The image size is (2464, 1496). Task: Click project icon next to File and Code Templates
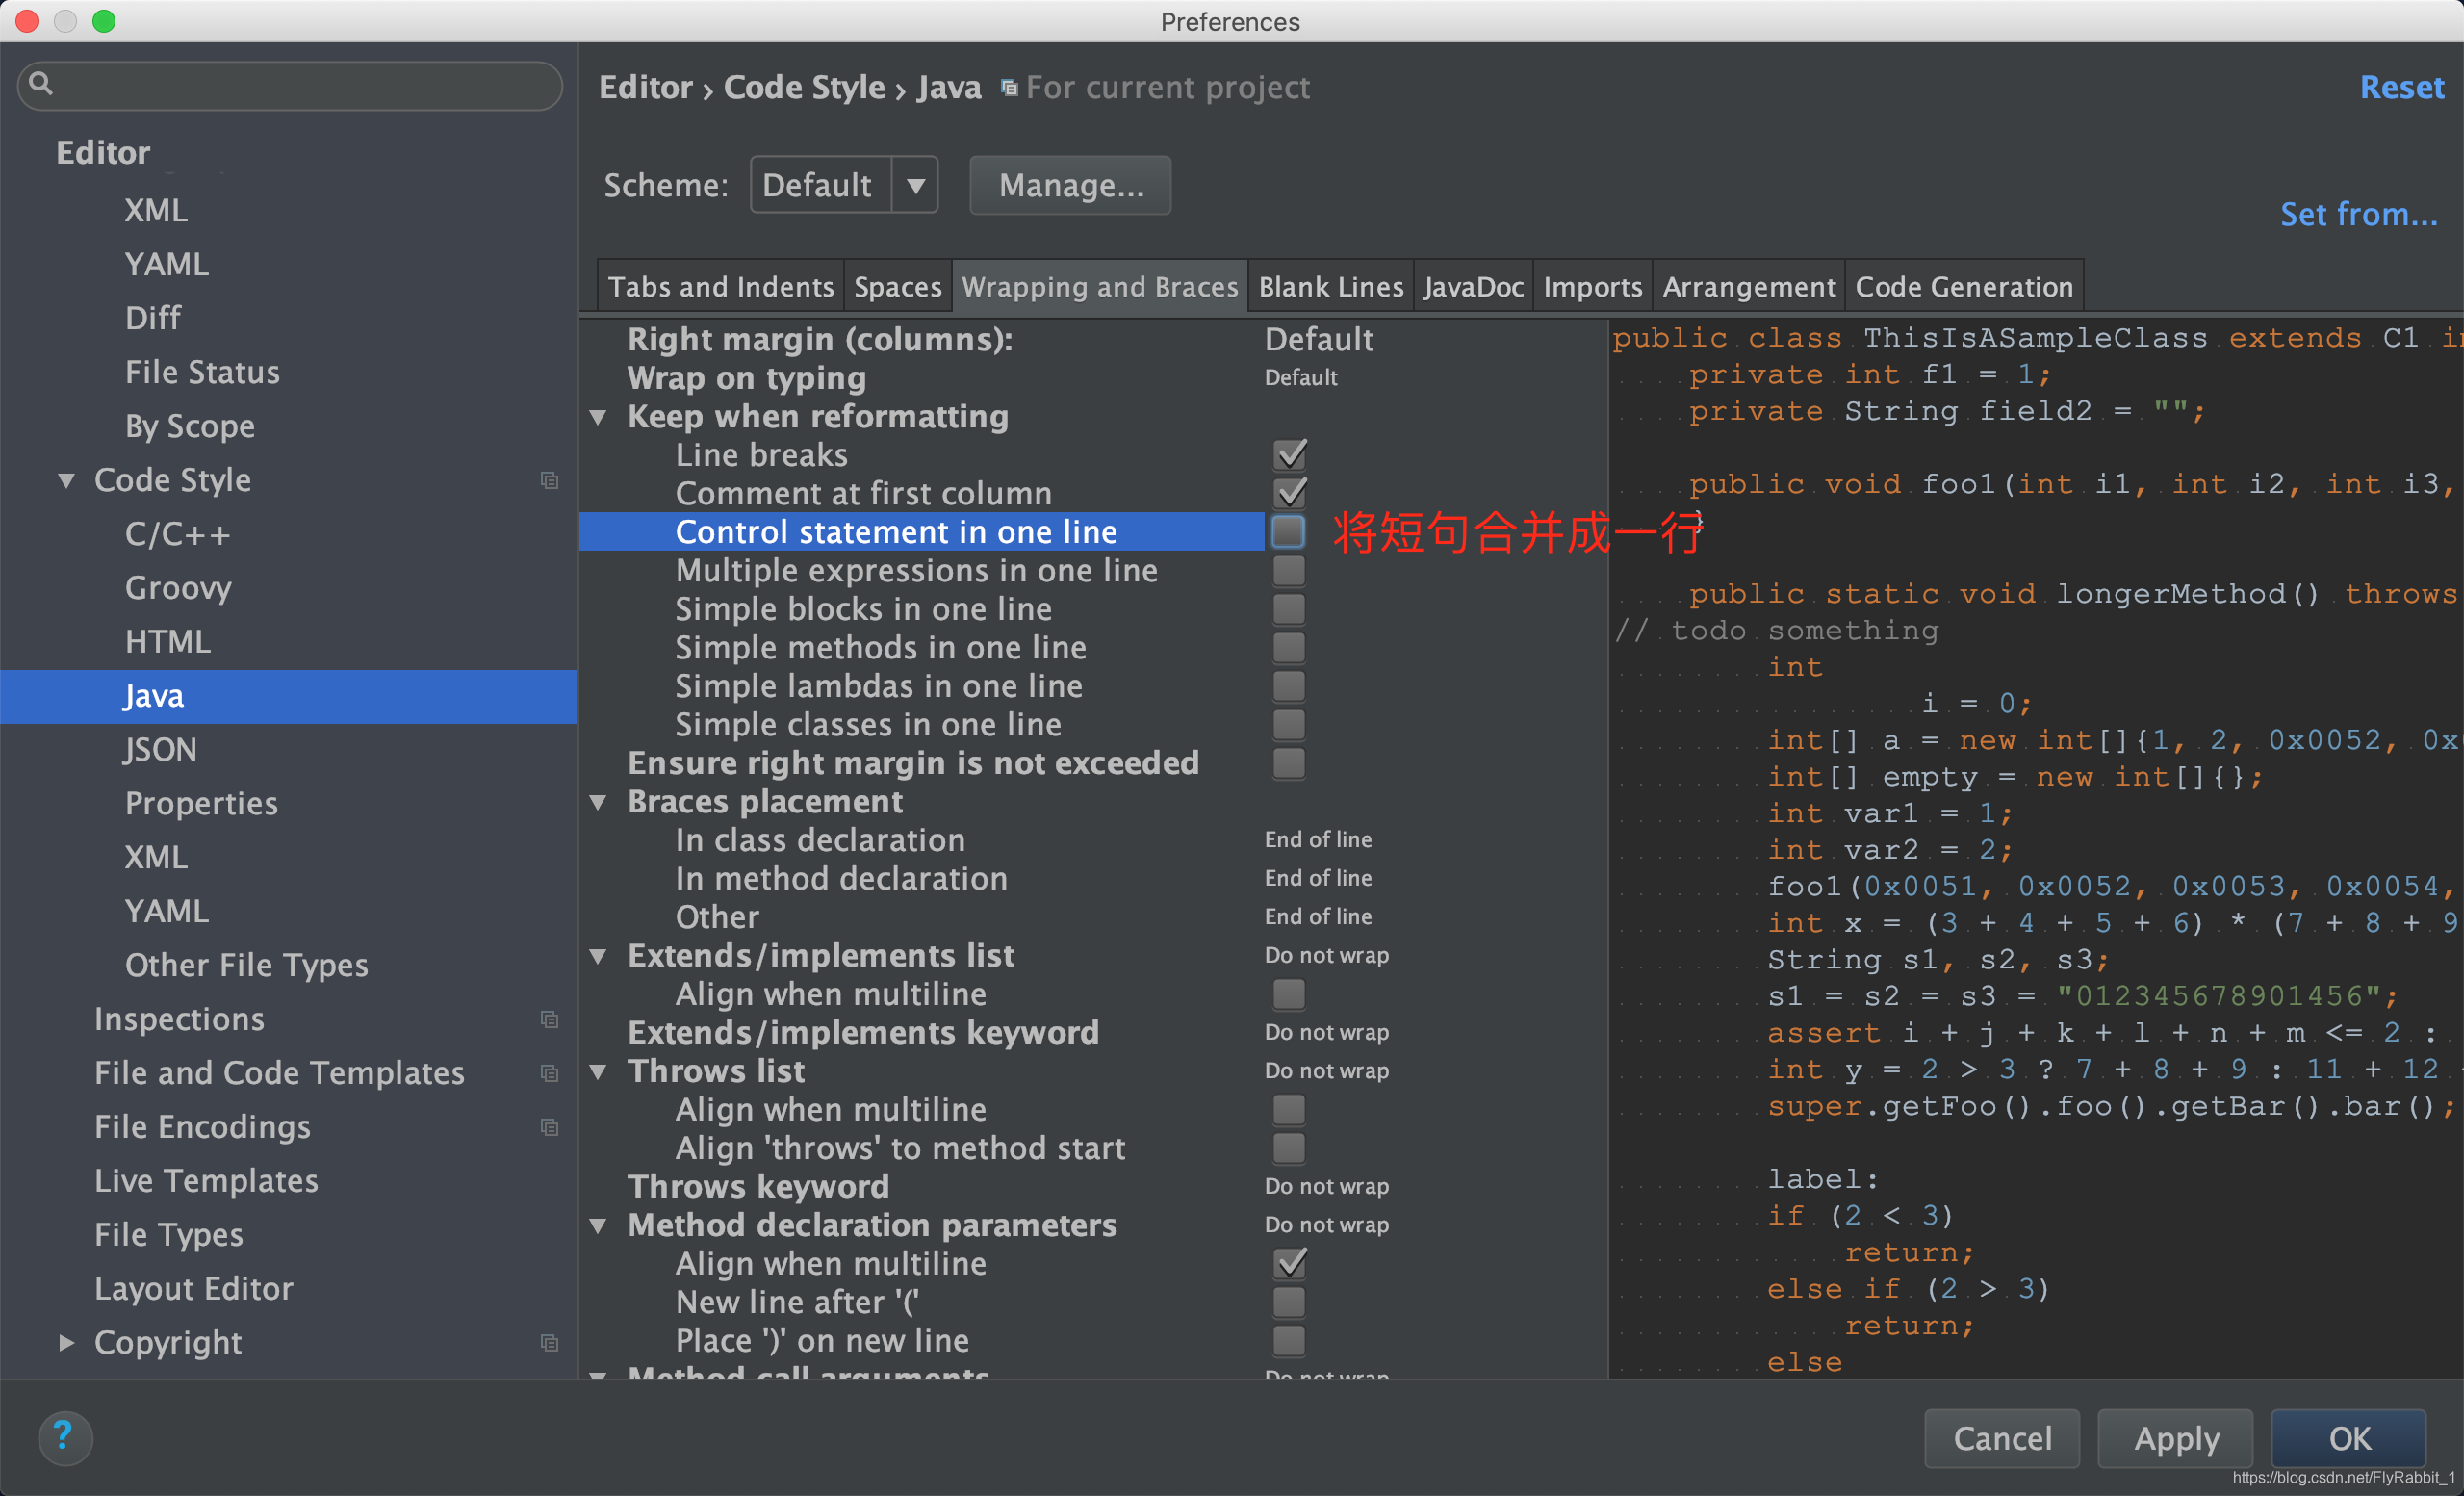click(x=549, y=1073)
